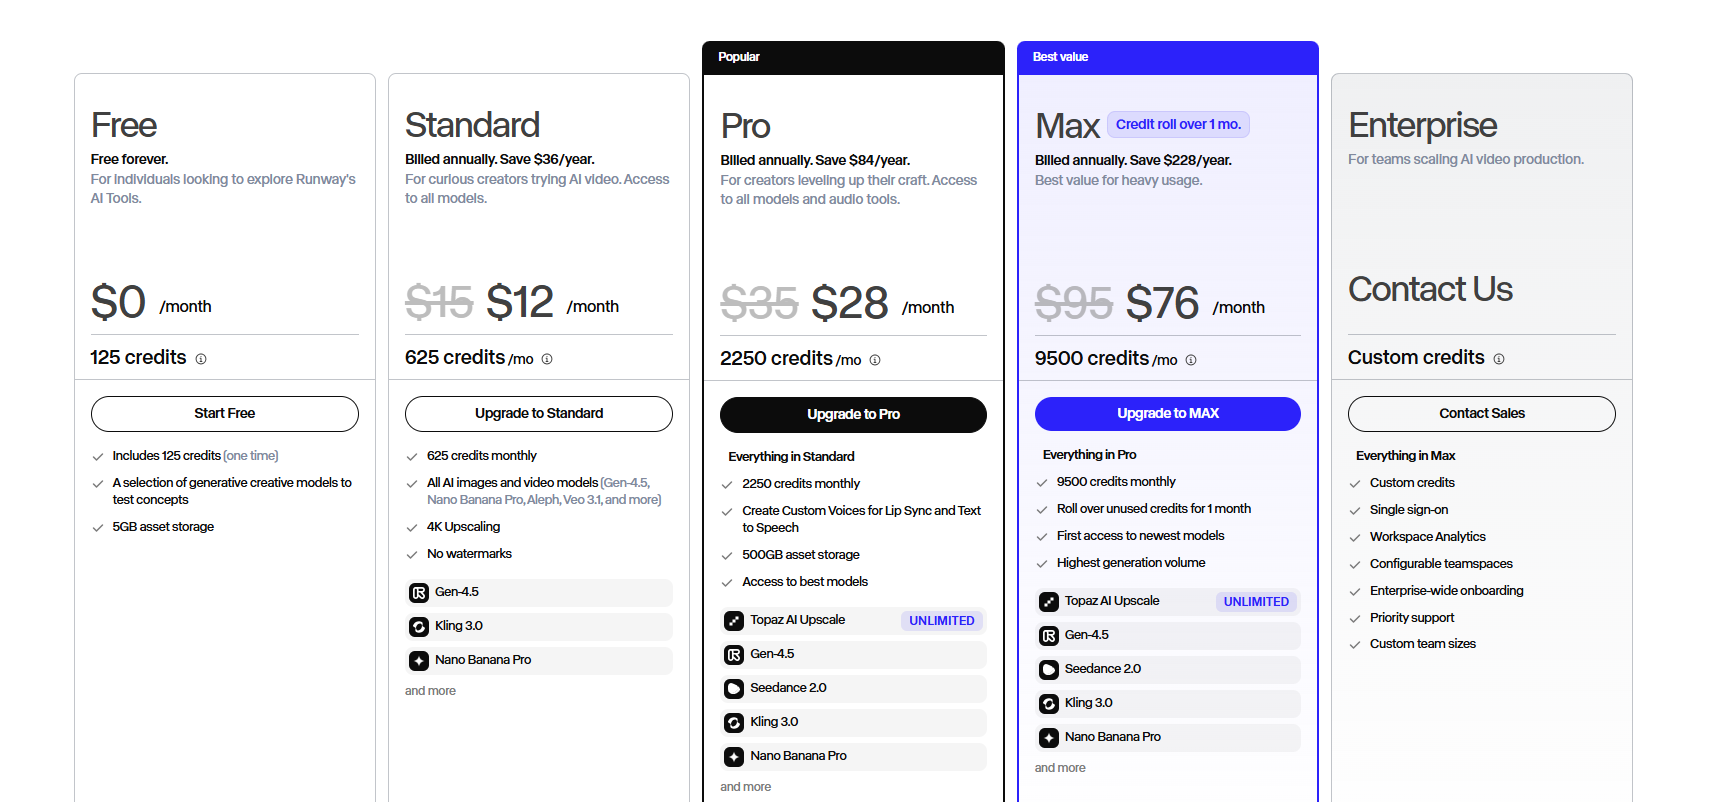Click Seedance 2.0 icon in Max plan
Screen dimensions: 1733x802
1049,670
